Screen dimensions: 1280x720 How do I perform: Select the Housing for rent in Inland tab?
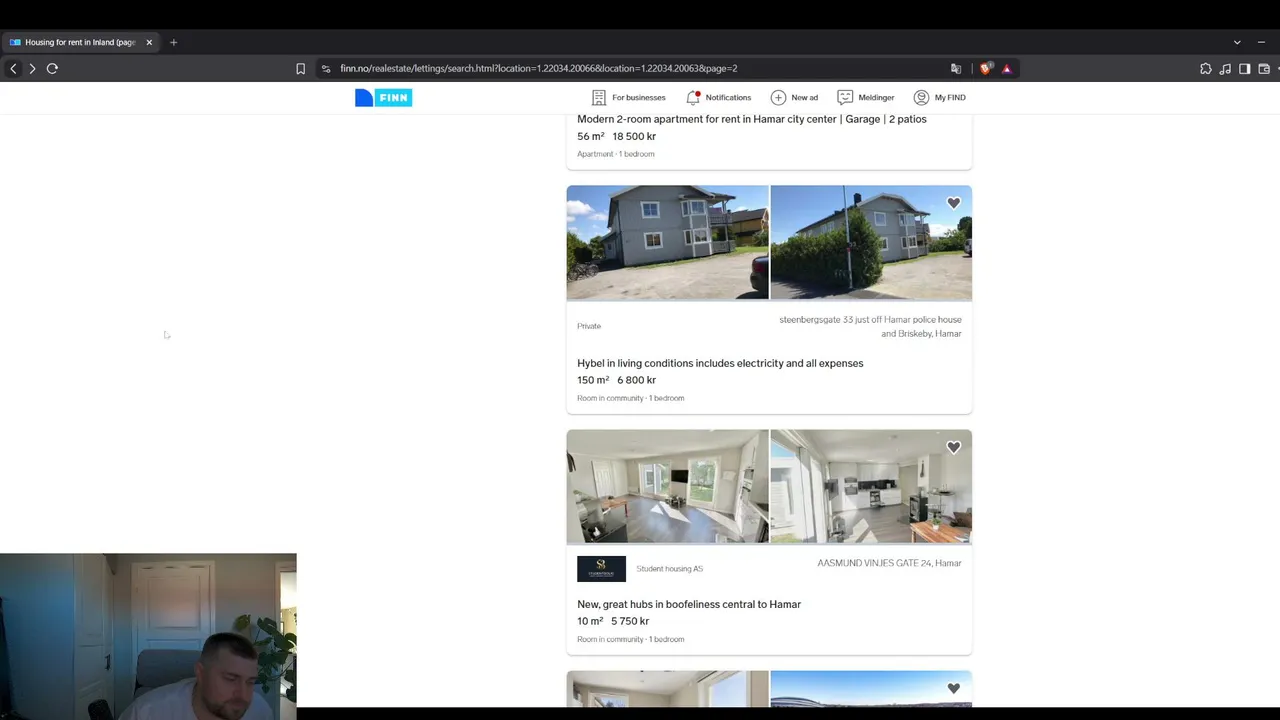(x=80, y=42)
